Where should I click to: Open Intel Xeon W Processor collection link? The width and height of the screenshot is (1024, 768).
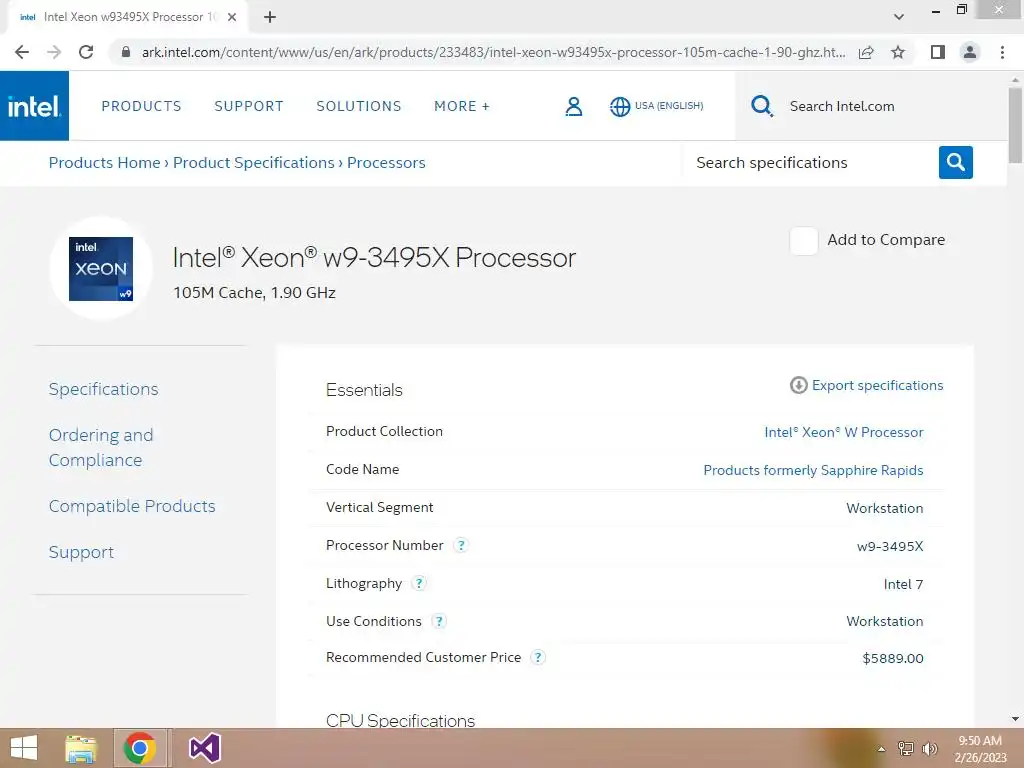click(844, 432)
